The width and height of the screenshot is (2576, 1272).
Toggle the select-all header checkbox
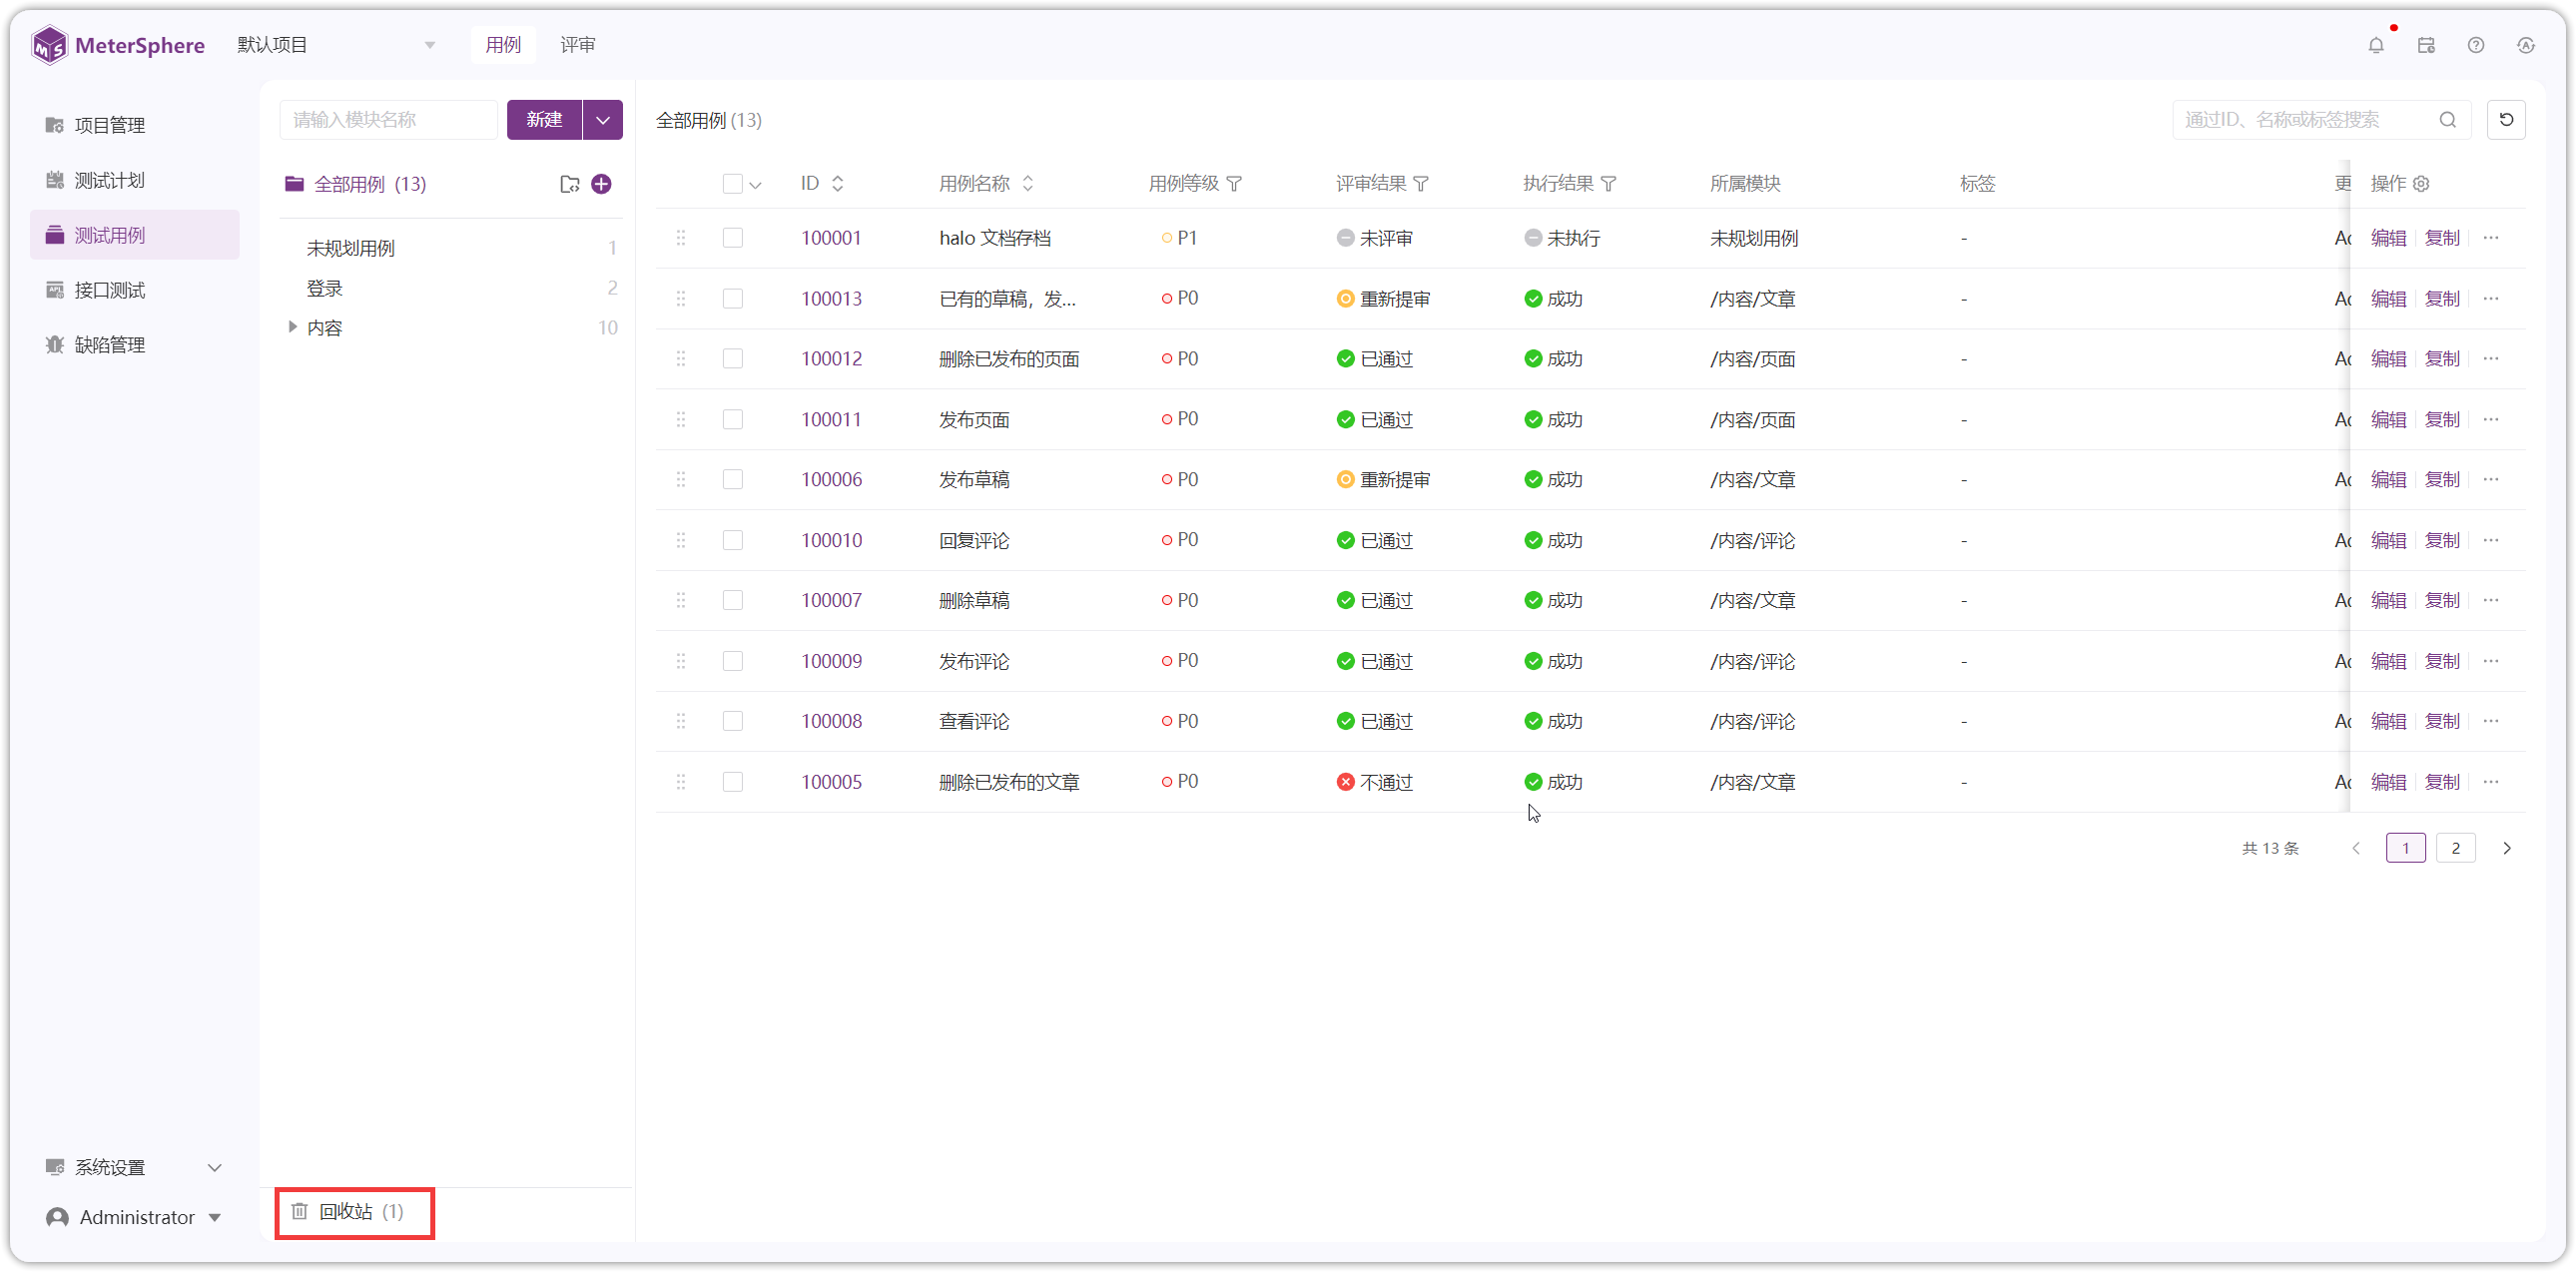(733, 184)
